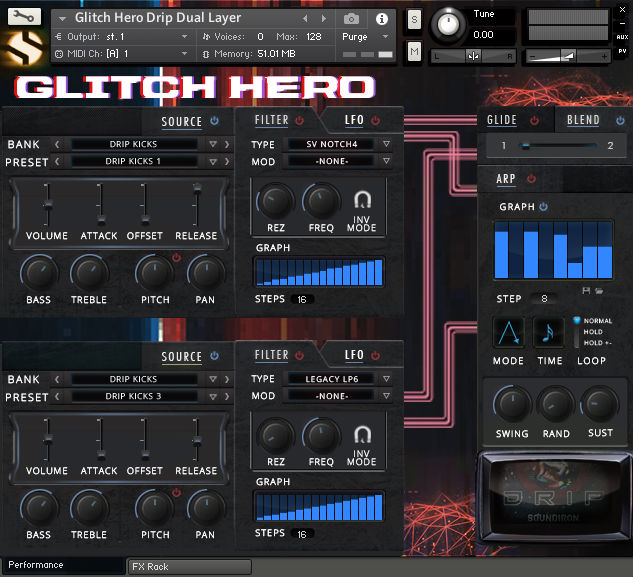Click the upper layer STEPS value 16
The image size is (633, 577).
tap(302, 300)
